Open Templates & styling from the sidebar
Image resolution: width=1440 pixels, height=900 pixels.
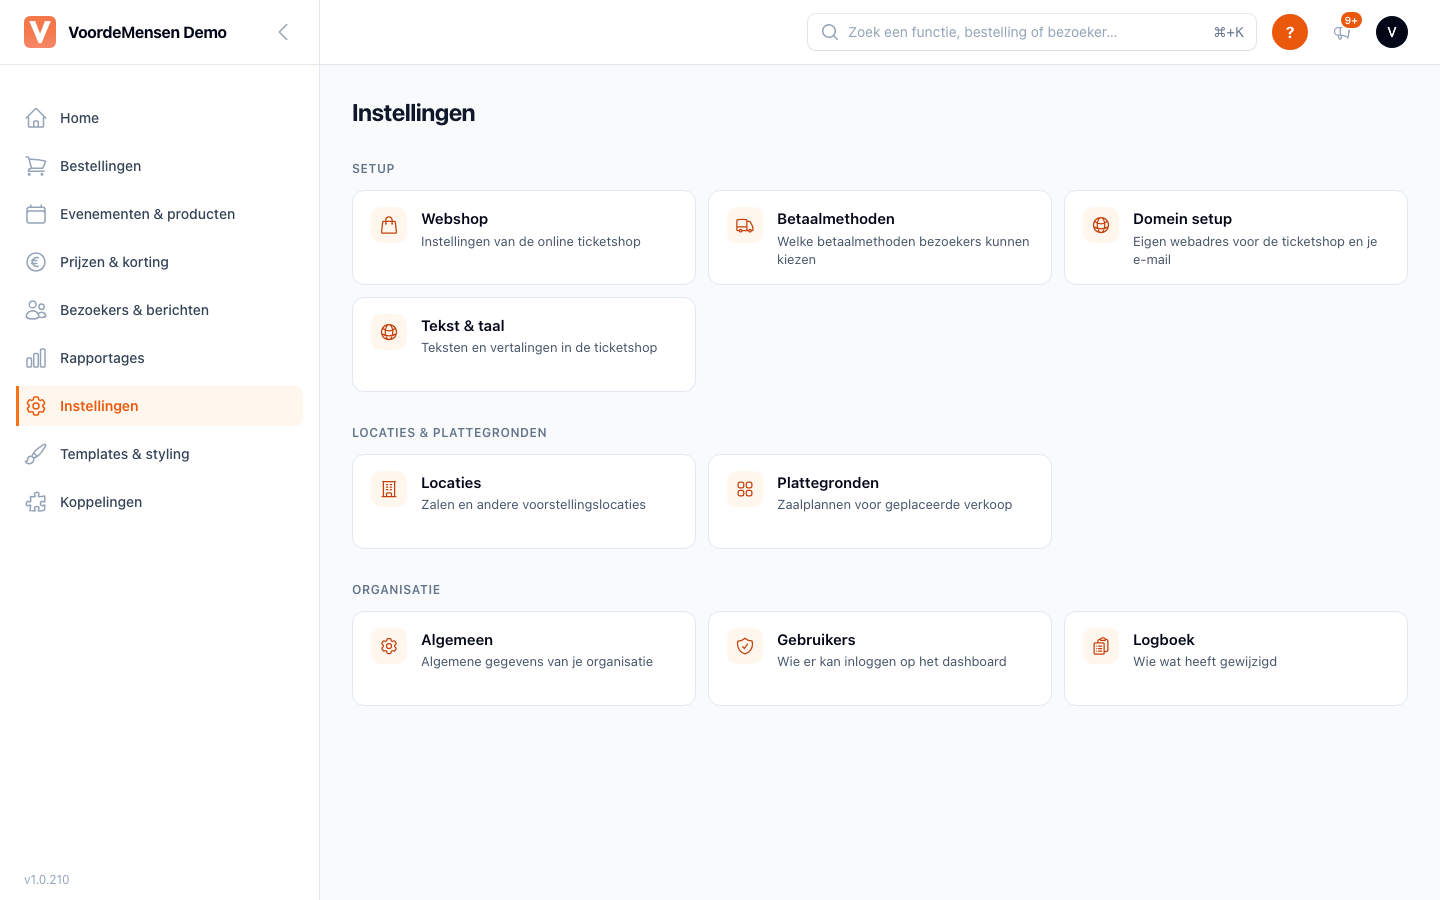tap(160, 454)
